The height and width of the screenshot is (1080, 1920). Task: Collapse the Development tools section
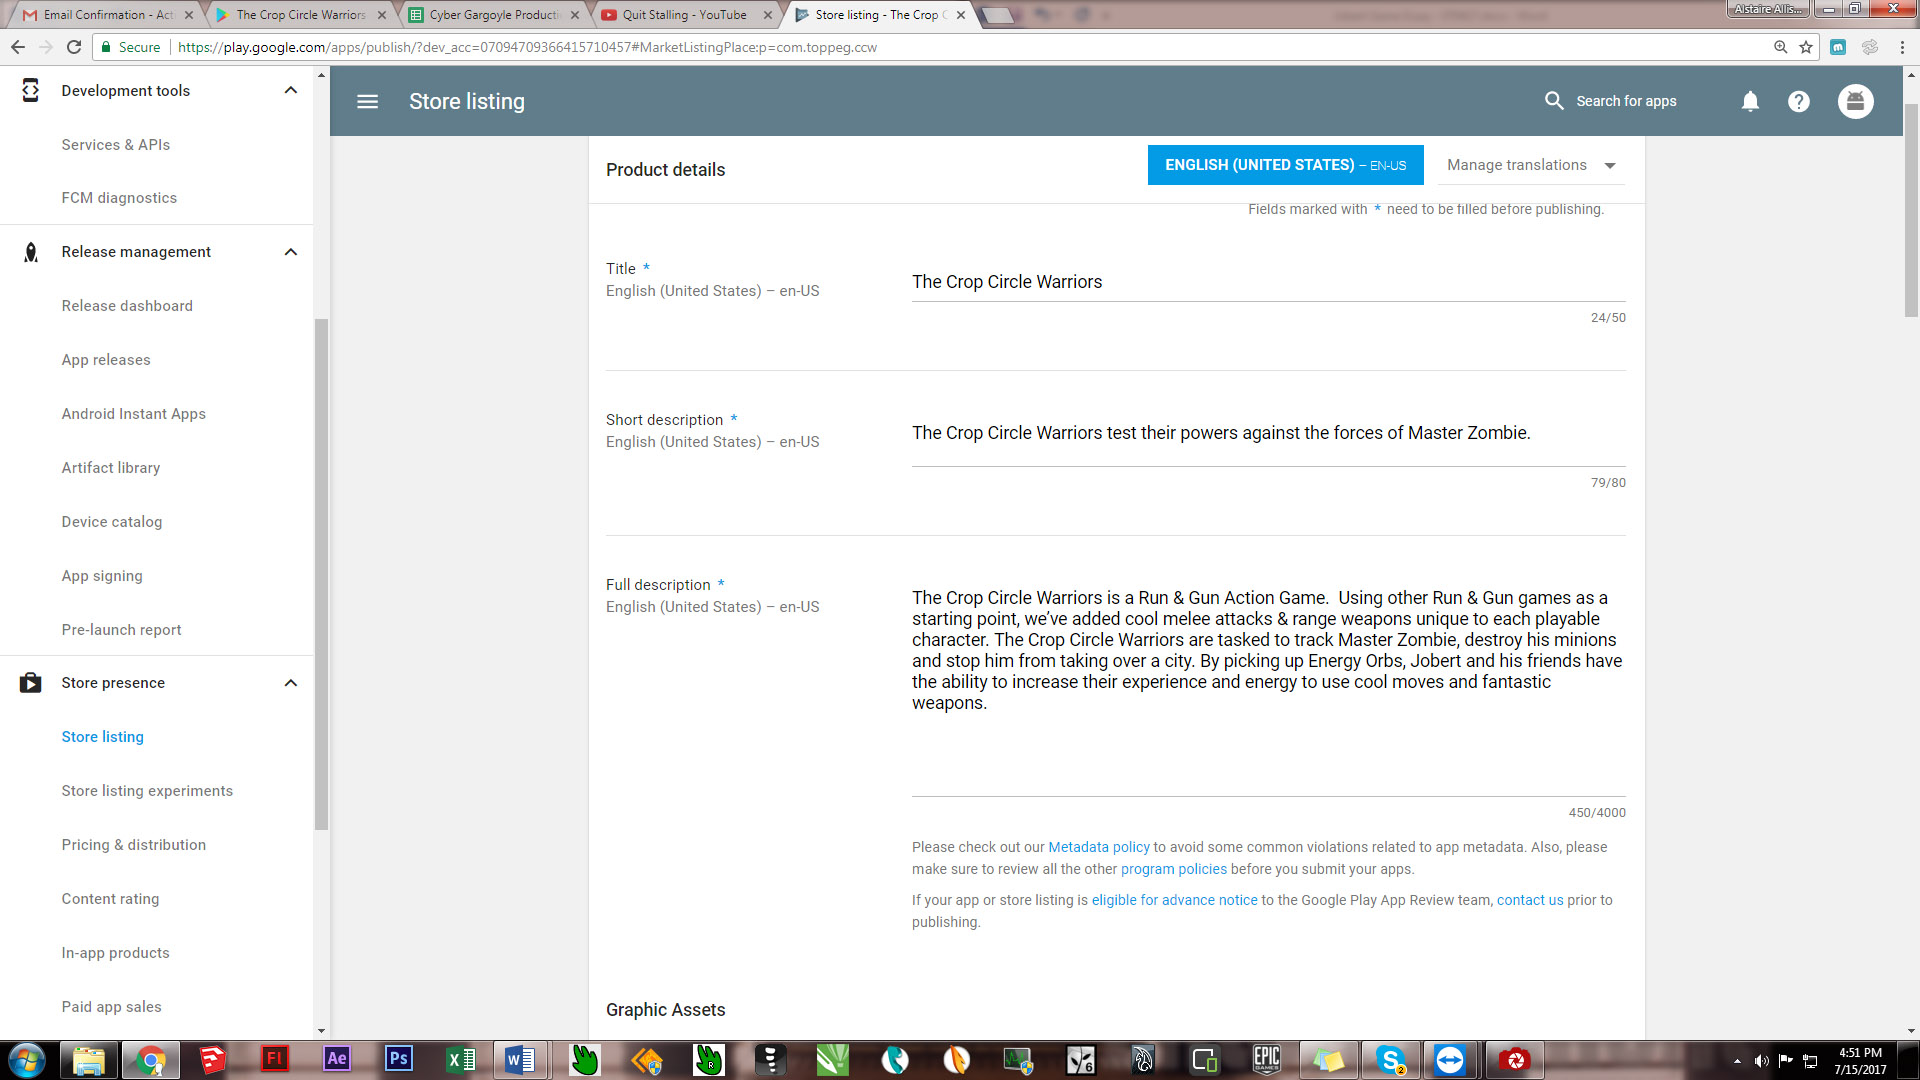pyautogui.click(x=291, y=90)
